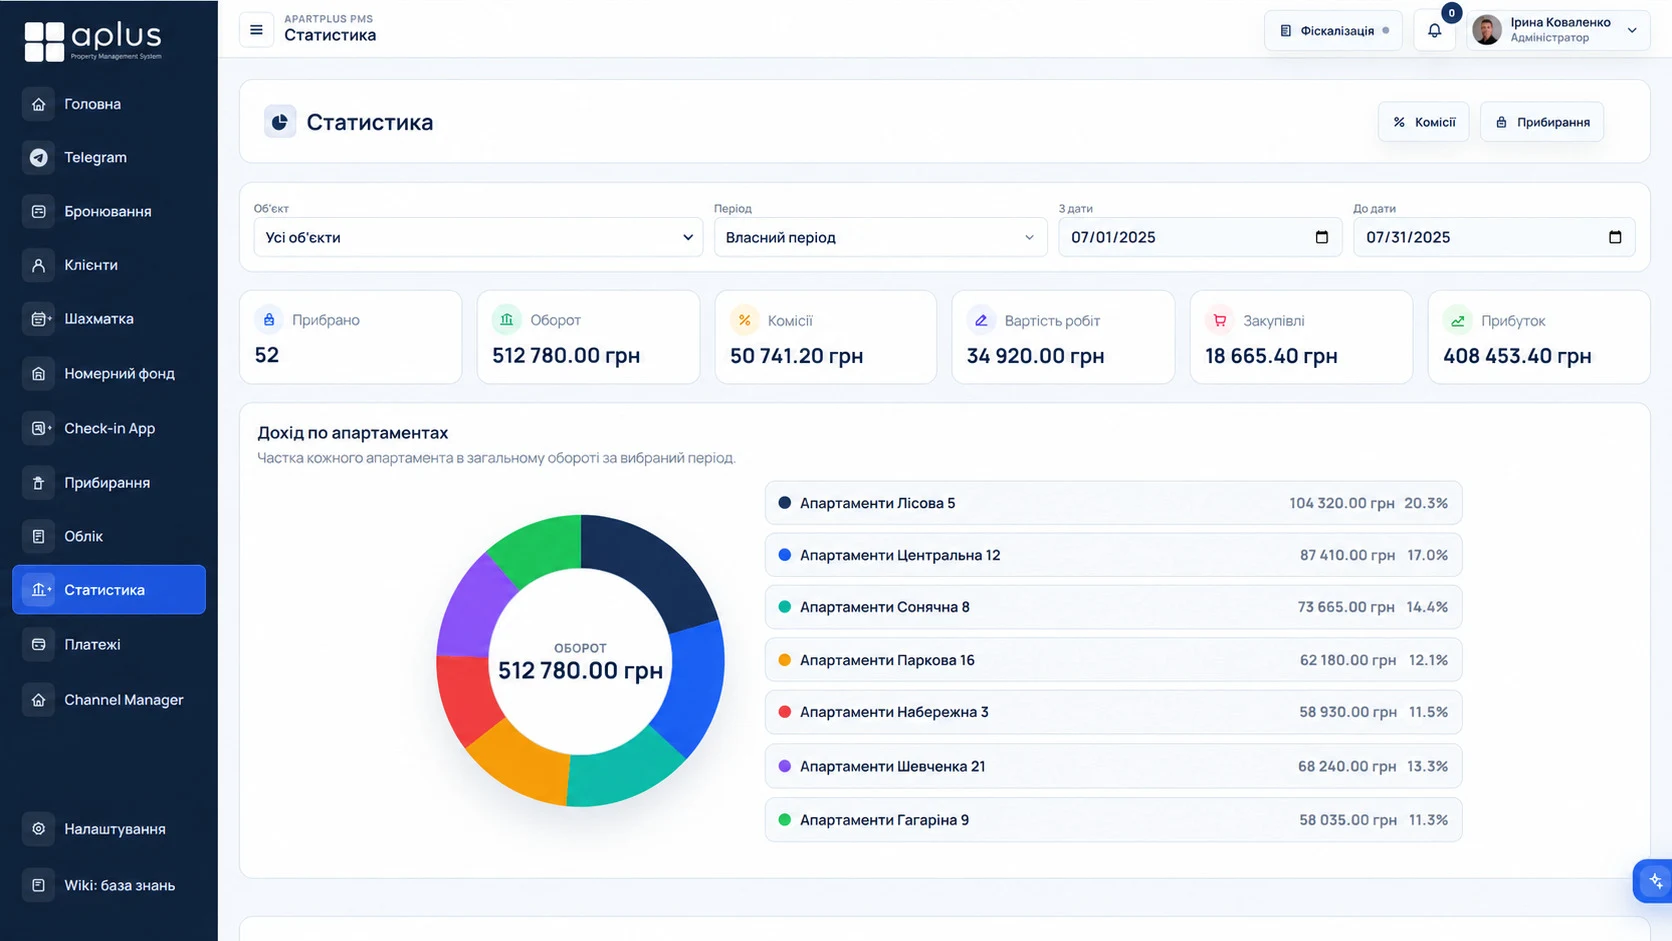Open the notifications bell

(1434, 30)
